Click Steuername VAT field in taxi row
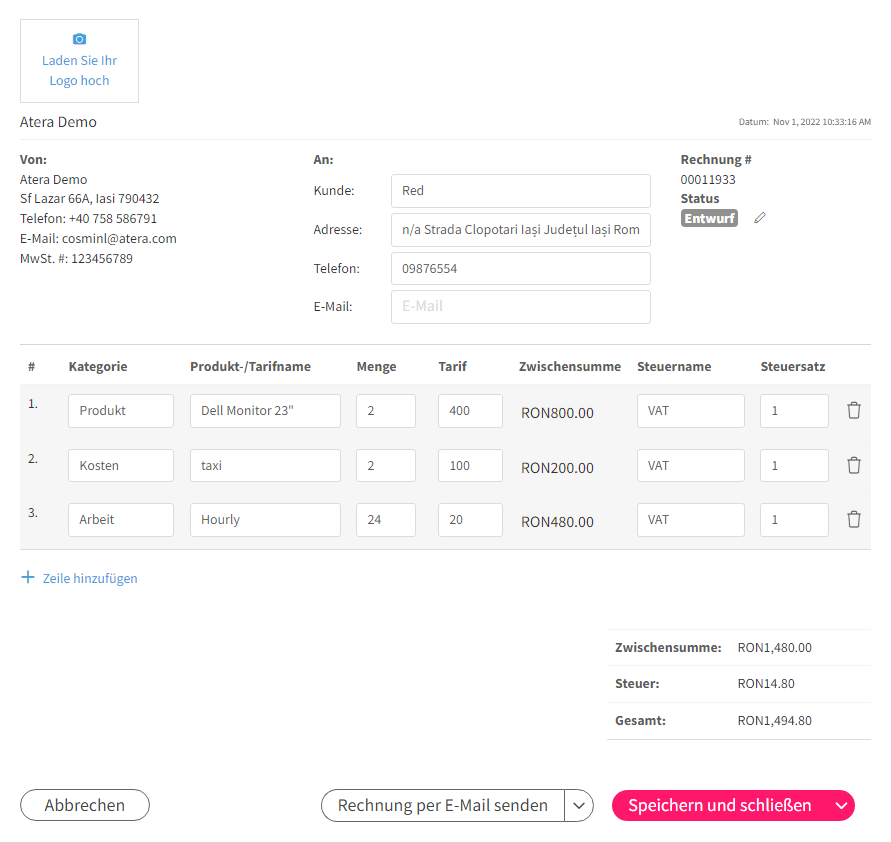The height and width of the screenshot is (842, 891). pos(690,465)
